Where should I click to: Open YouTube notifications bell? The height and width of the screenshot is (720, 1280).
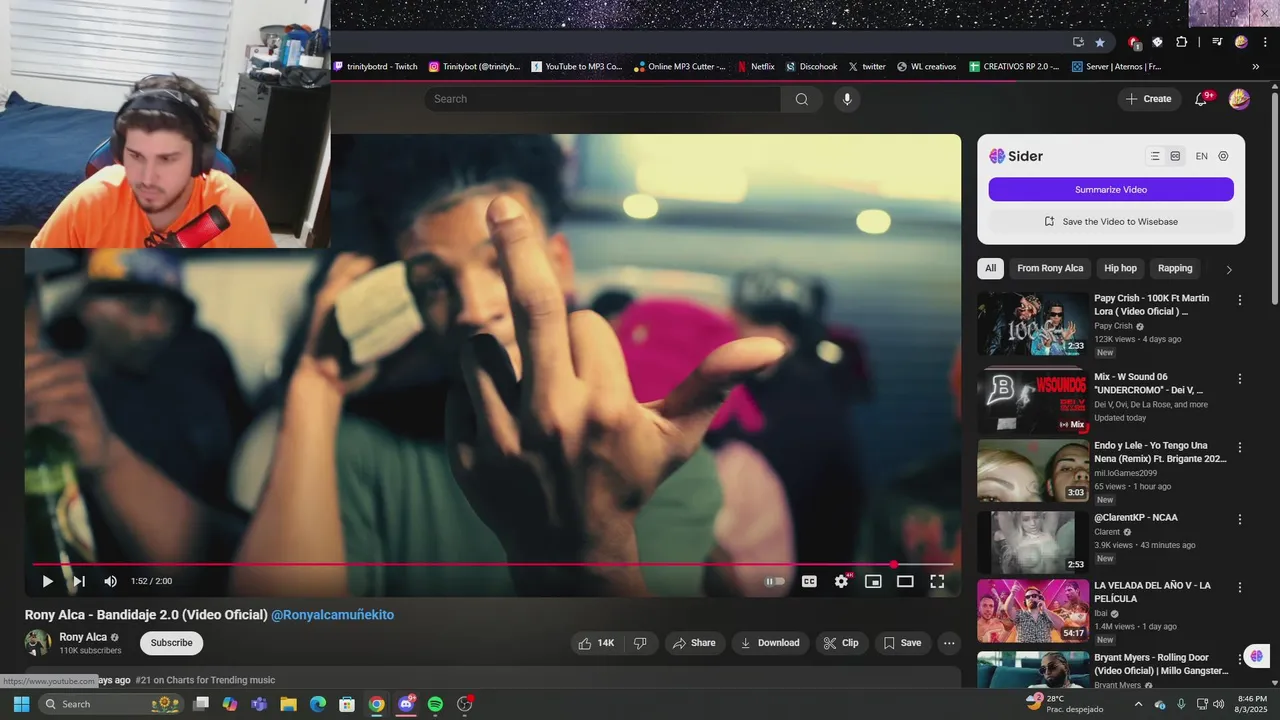1202,99
